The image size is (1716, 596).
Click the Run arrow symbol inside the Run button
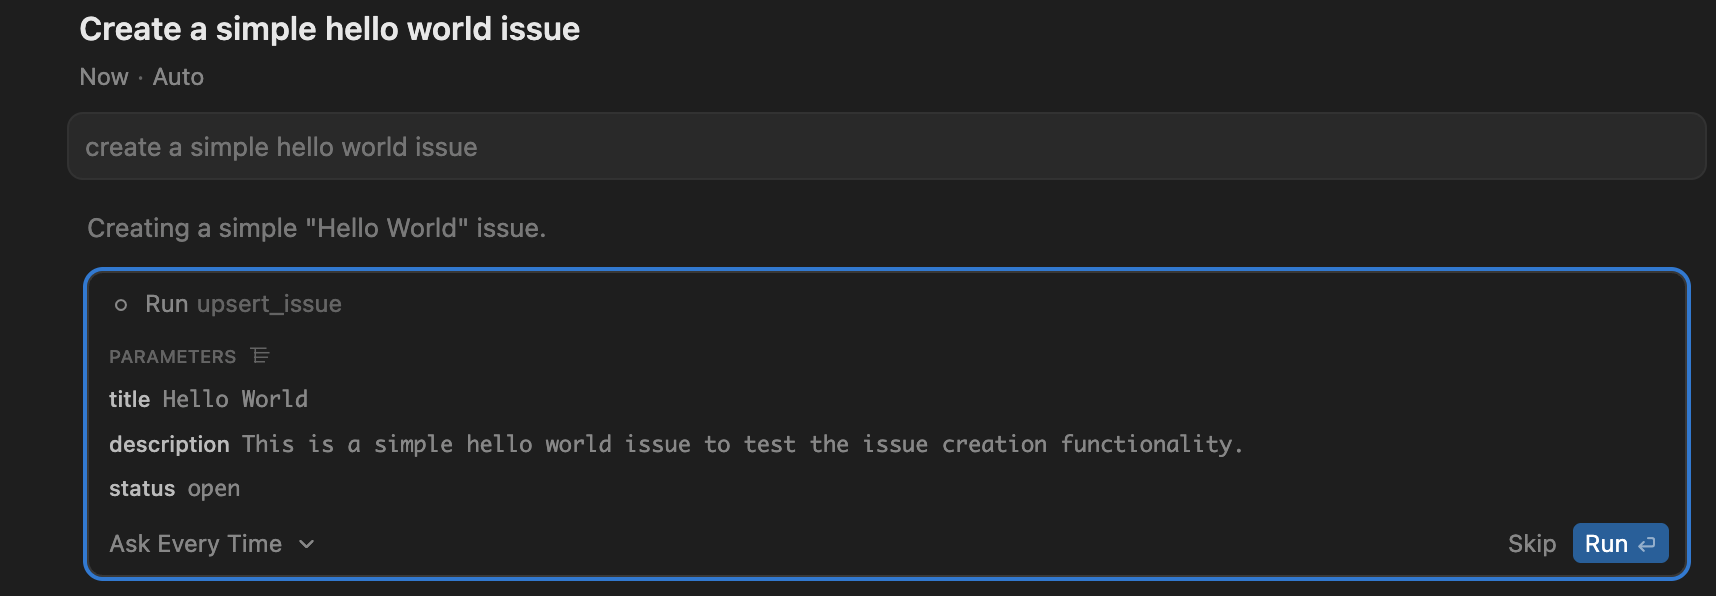coord(1647,543)
